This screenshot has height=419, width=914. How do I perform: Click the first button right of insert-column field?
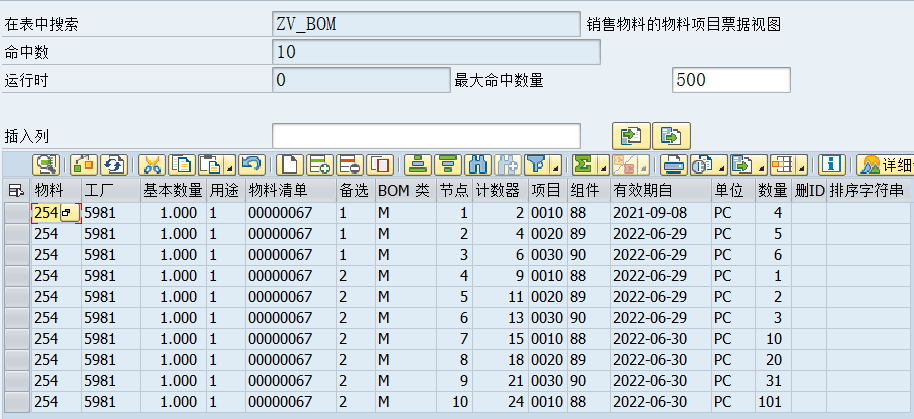click(x=631, y=136)
